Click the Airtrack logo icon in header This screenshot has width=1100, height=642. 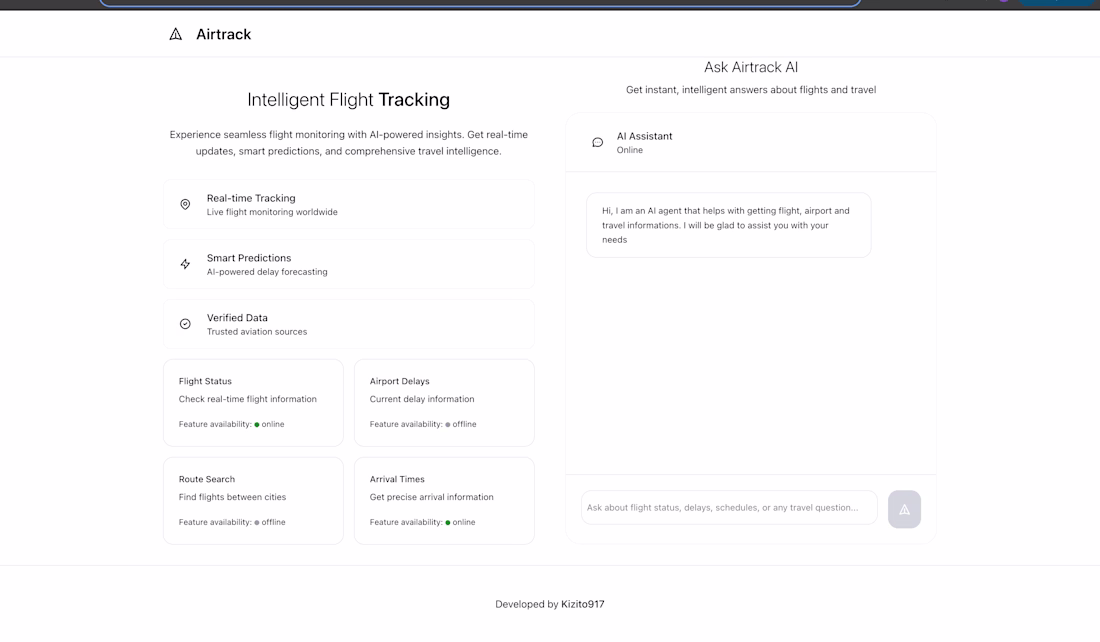point(176,34)
